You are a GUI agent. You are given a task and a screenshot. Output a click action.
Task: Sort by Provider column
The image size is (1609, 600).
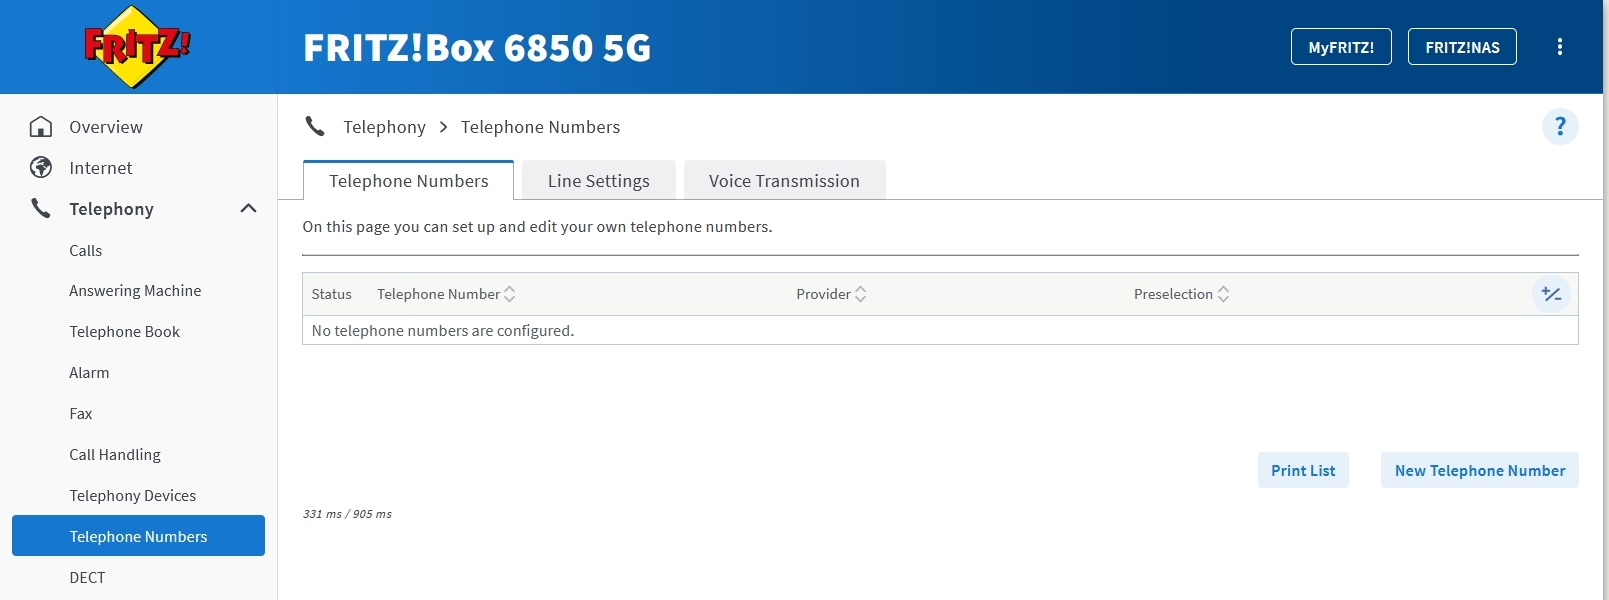pos(831,294)
